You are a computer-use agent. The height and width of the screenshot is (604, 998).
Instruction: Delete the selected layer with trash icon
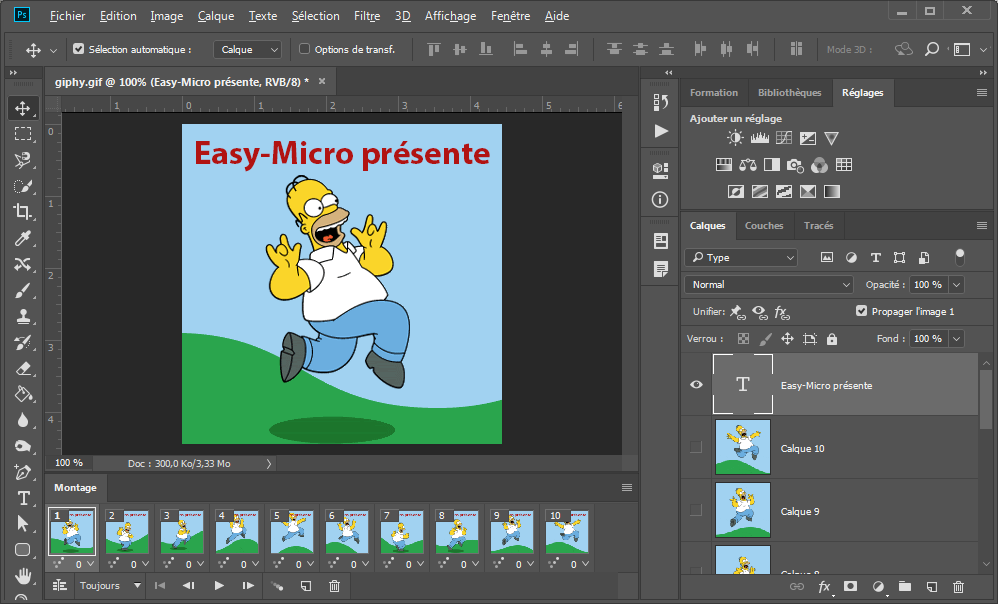click(x=959, y=586)
